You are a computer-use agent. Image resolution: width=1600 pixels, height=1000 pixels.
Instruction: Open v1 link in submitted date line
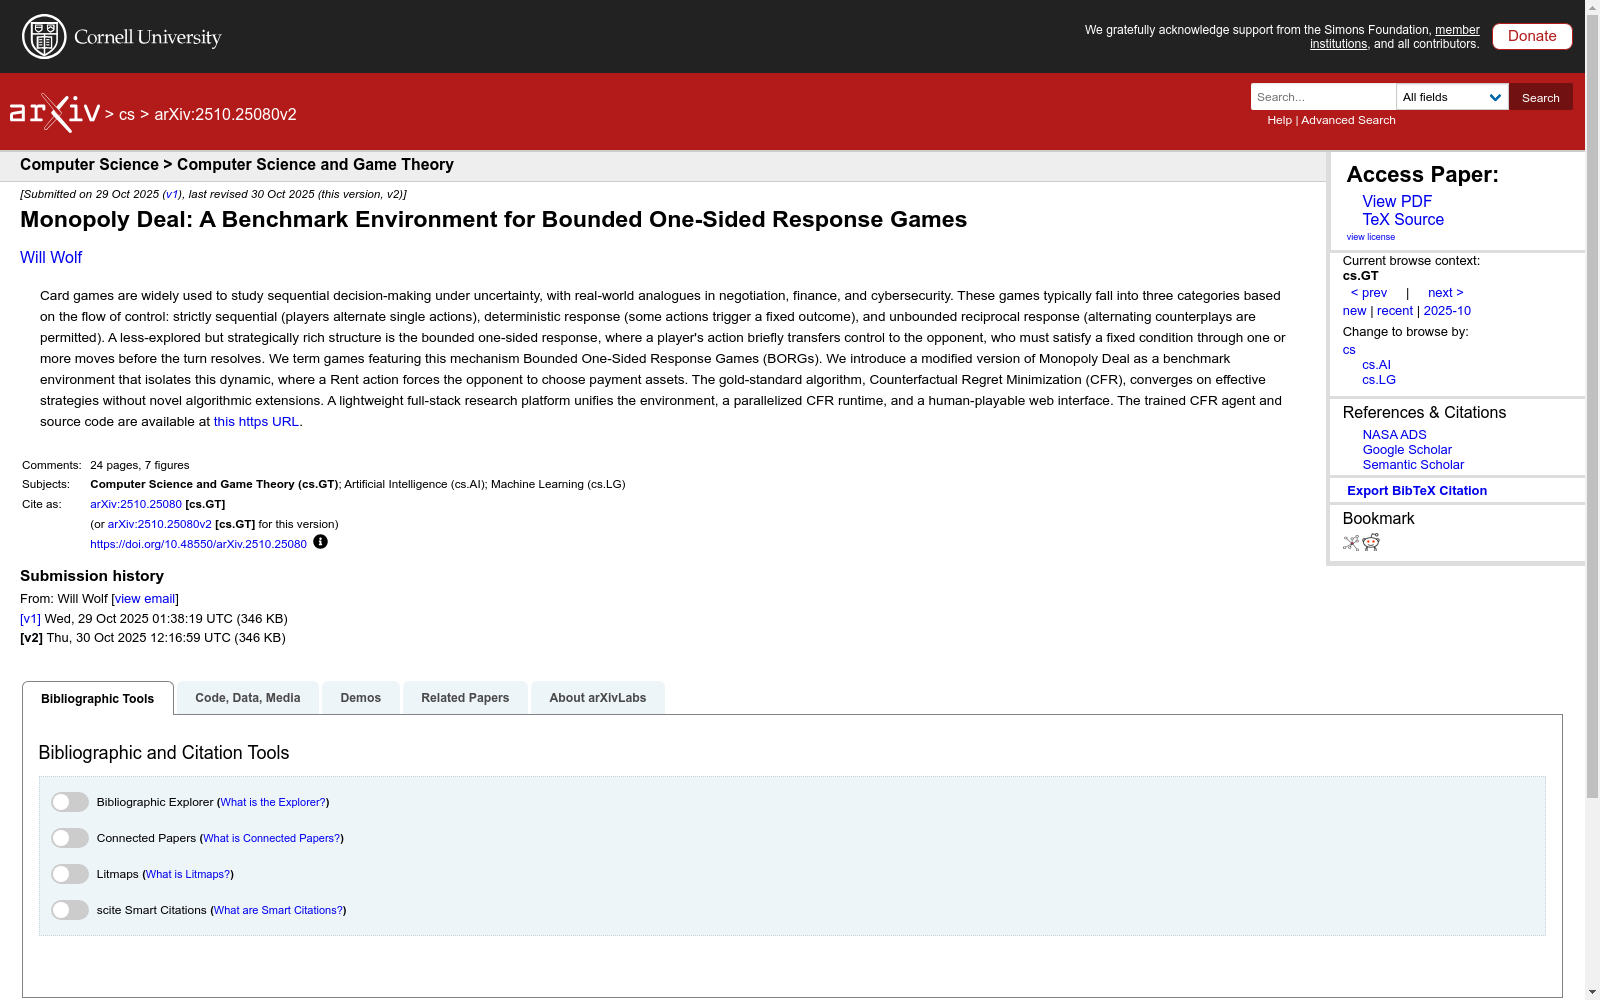[172, 195]
